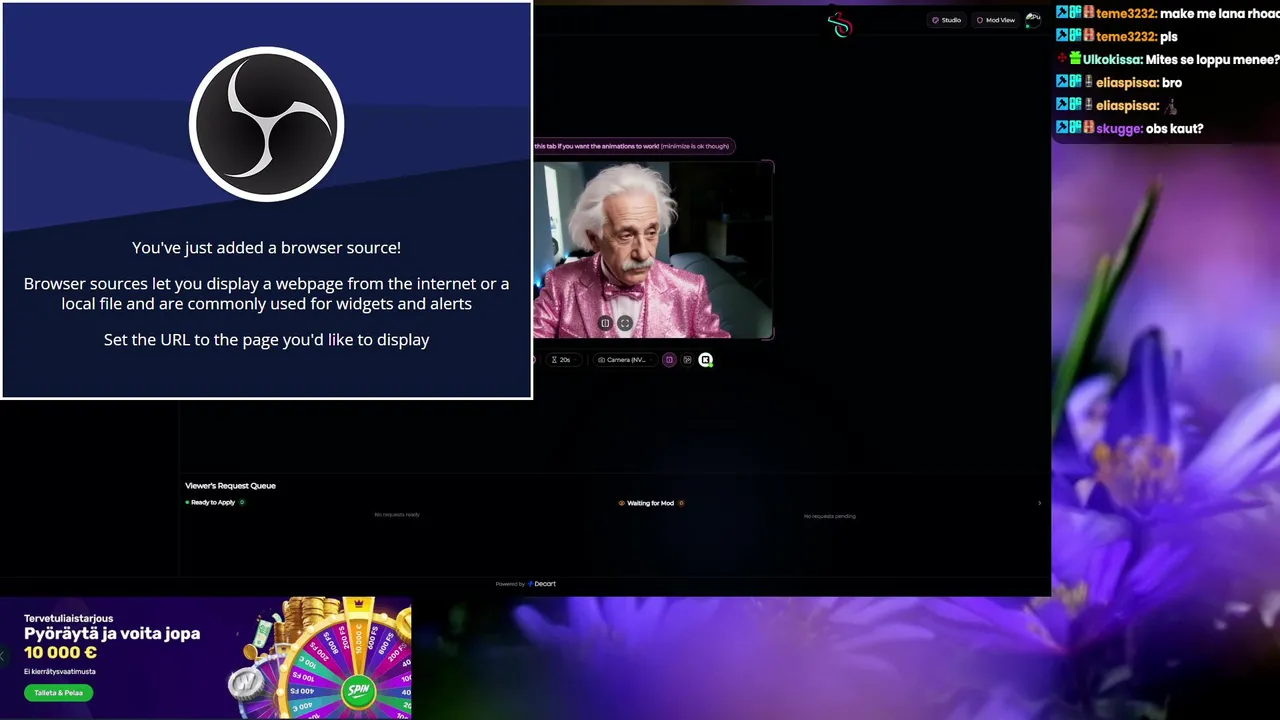Open the user profile avatar
1280x720 pixels.
click(1033, 19)
